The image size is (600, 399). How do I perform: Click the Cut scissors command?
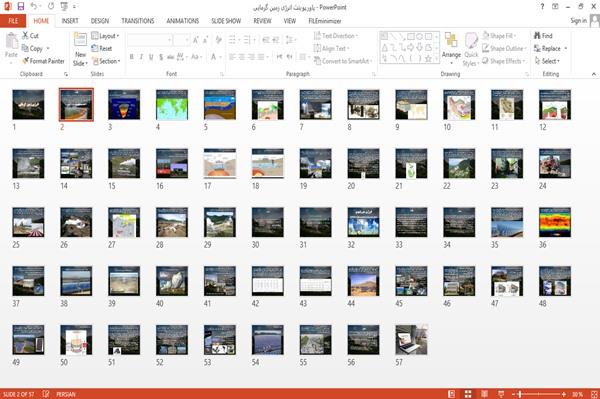click(x=30, y=36)
